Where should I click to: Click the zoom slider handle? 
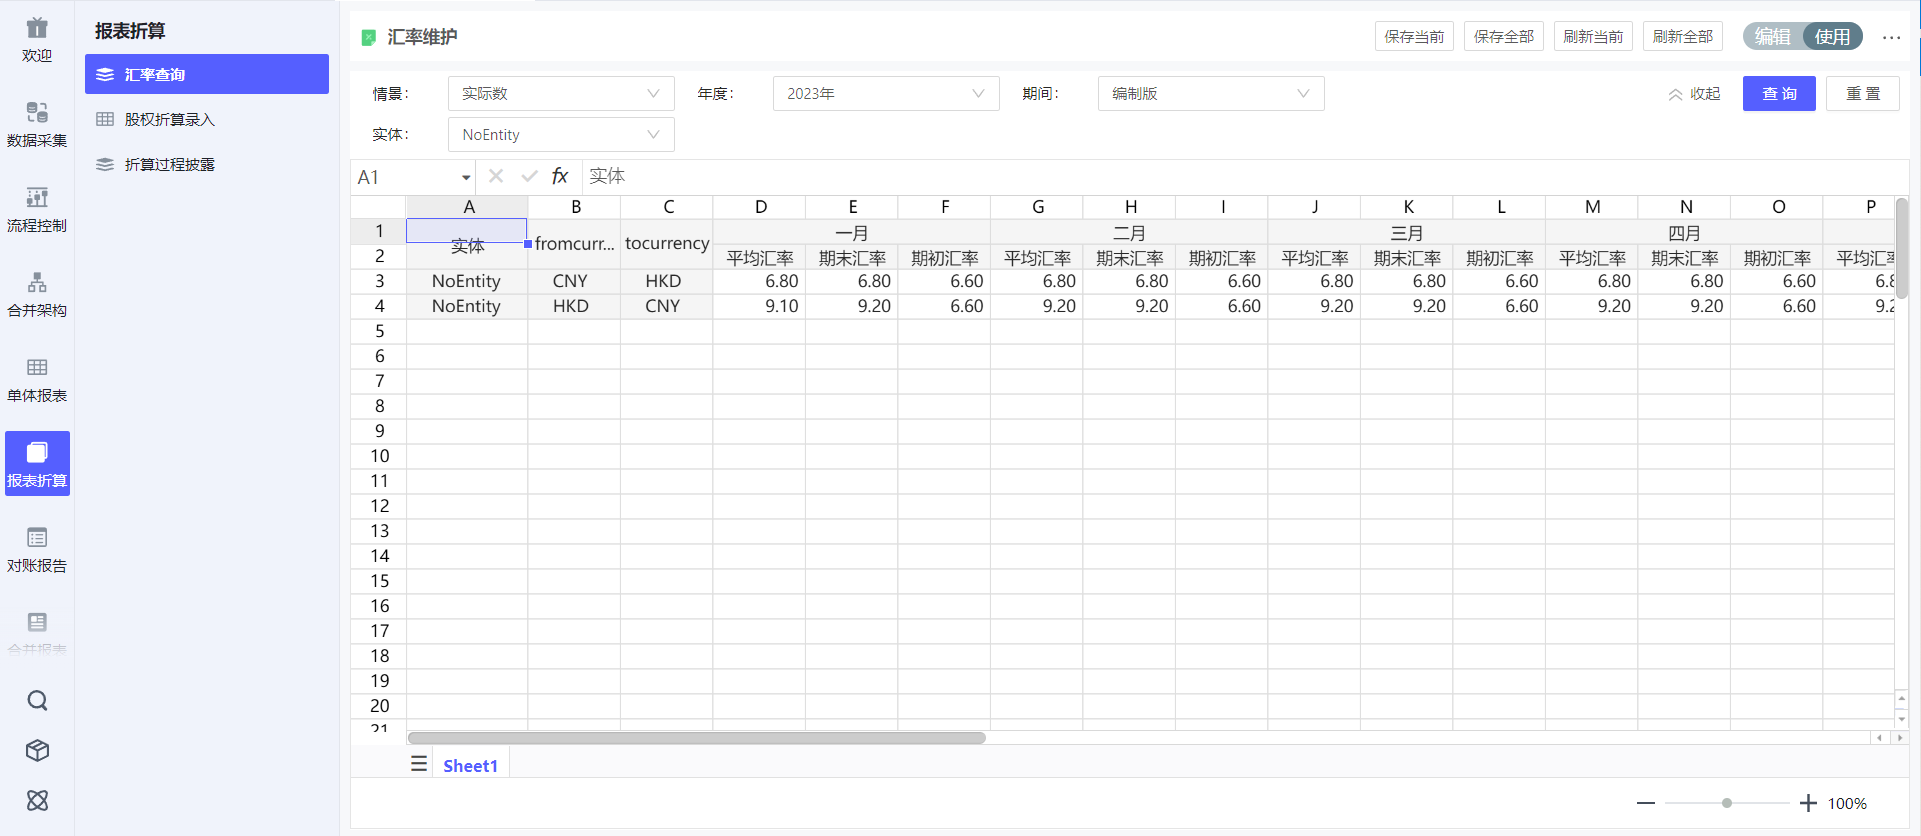coord(1727,803)
